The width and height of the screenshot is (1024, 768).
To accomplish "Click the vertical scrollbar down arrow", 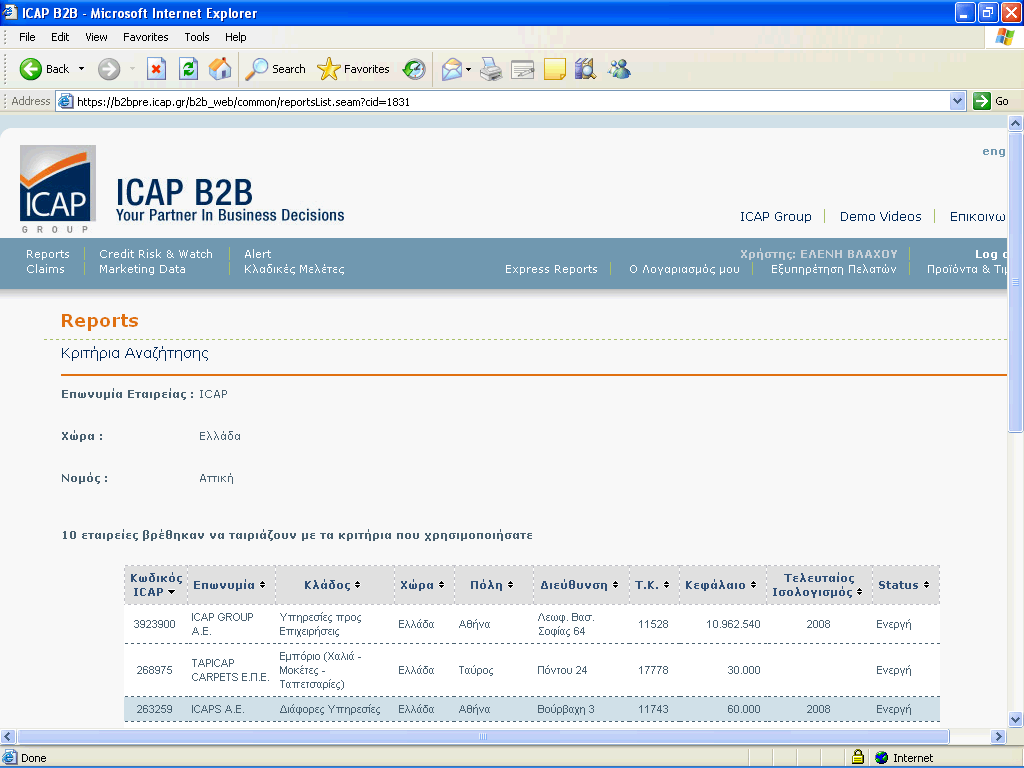I will point(1015,720).
